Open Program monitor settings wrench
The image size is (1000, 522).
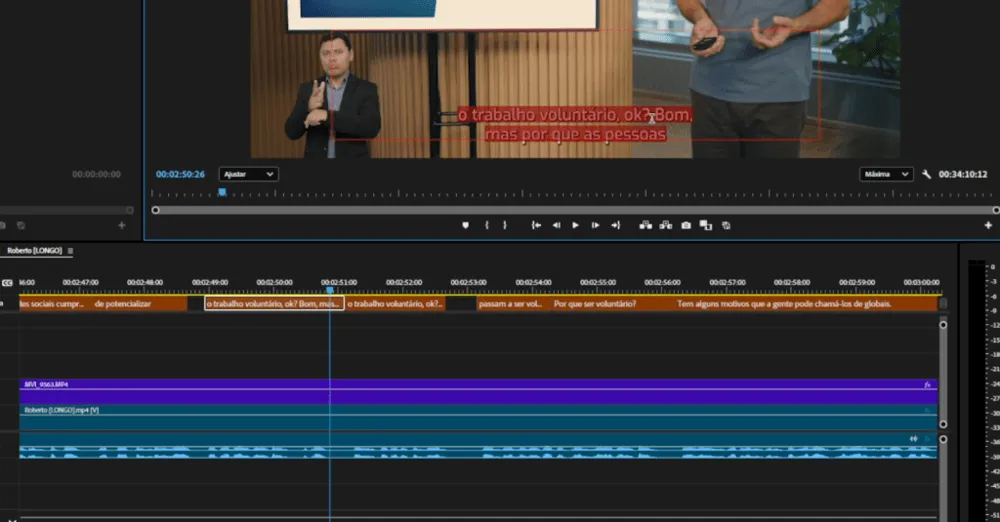click(x=926, y=174)
